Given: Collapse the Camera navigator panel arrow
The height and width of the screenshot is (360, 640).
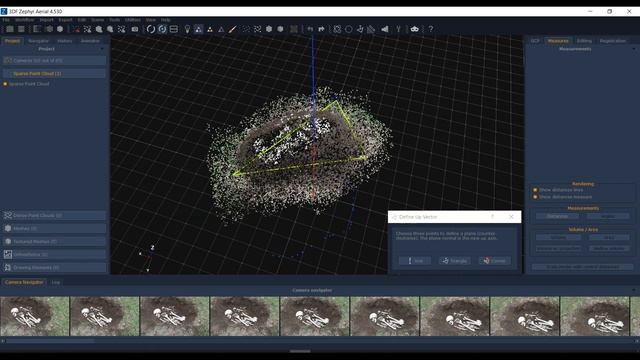Looking at the screenshot, I should (634, 290).
